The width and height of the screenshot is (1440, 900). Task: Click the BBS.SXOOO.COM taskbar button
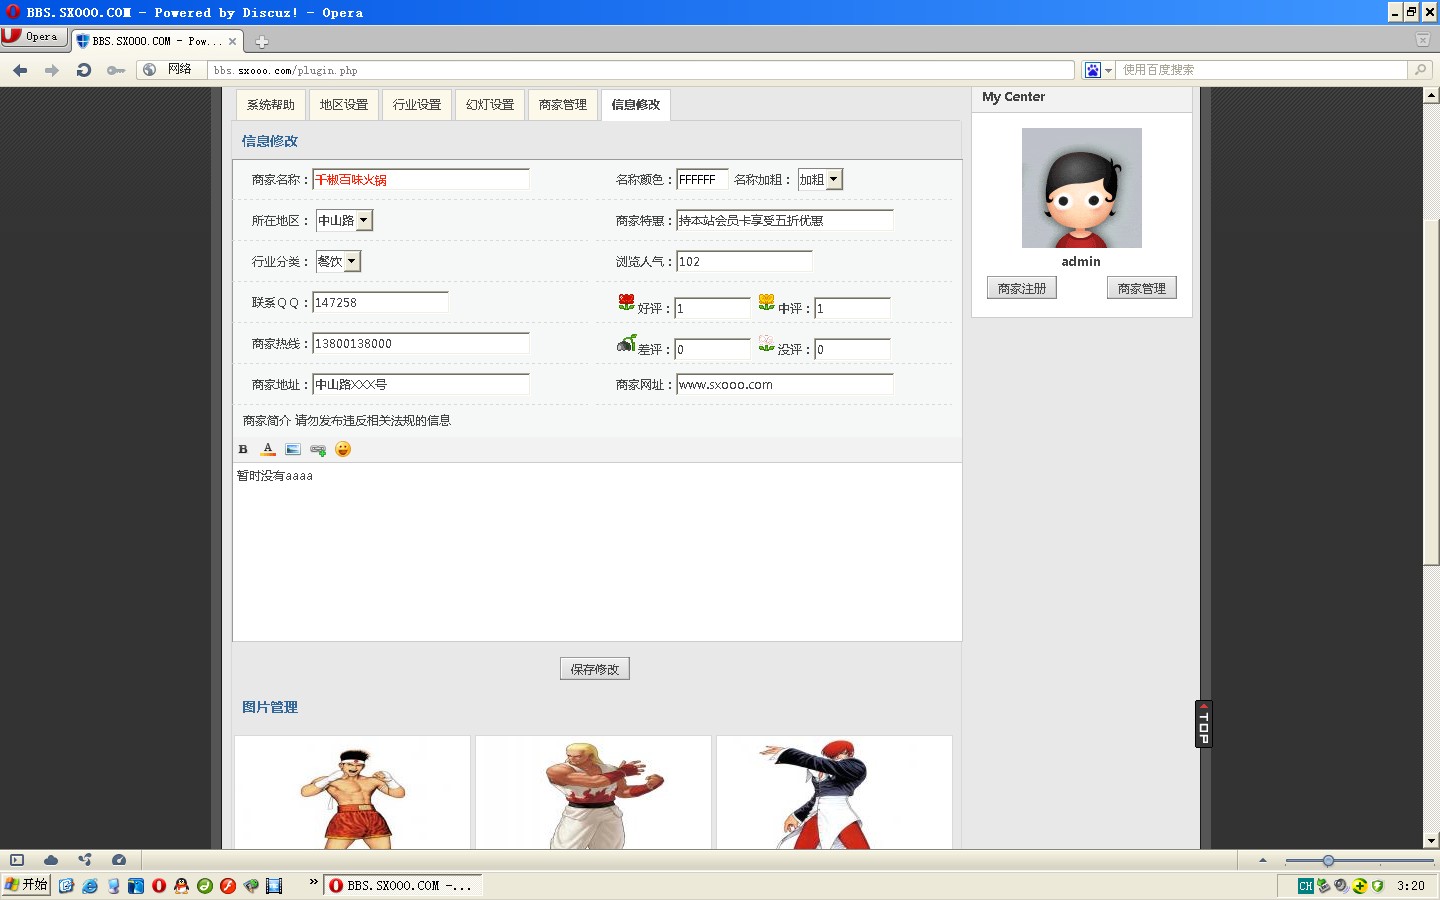click(x=404, y=885)
